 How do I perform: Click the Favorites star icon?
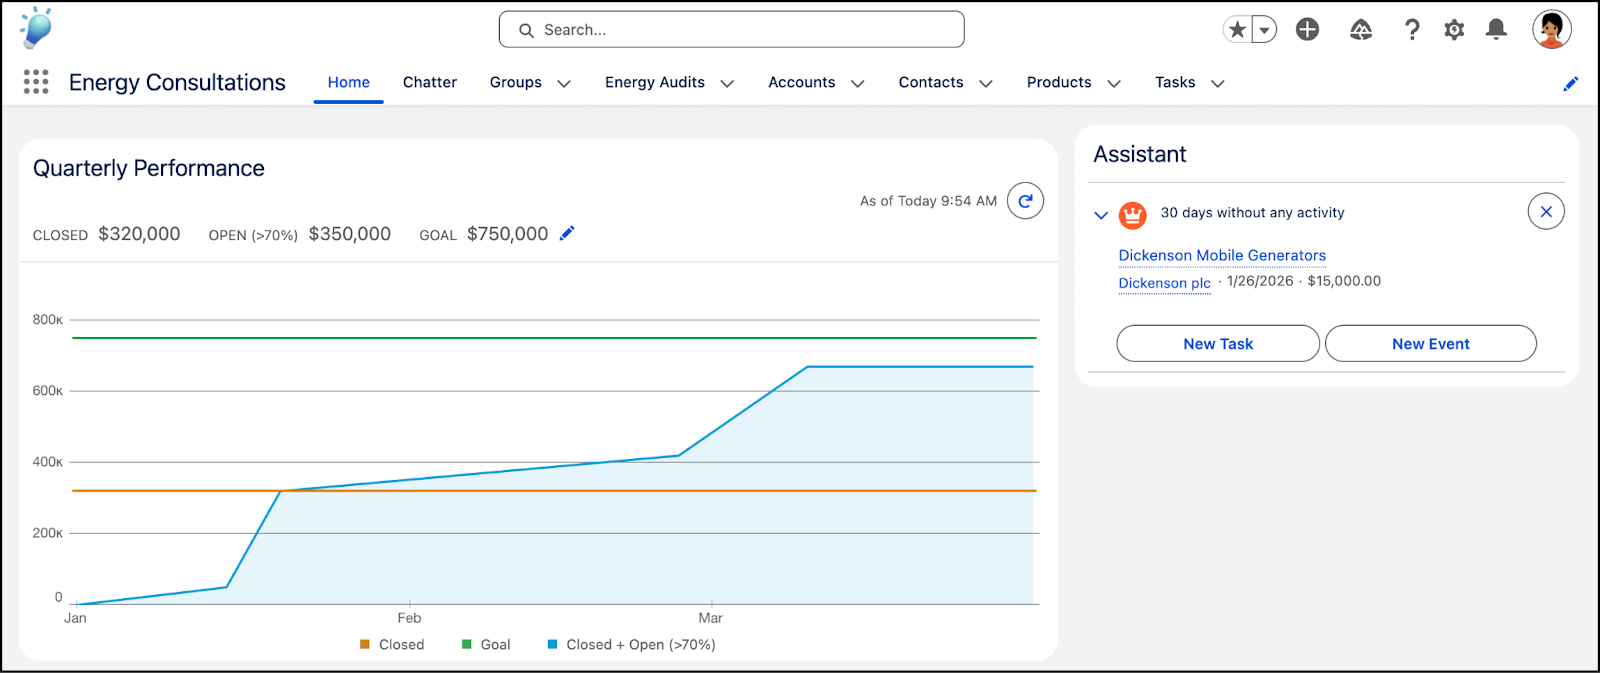point(1238,30)
